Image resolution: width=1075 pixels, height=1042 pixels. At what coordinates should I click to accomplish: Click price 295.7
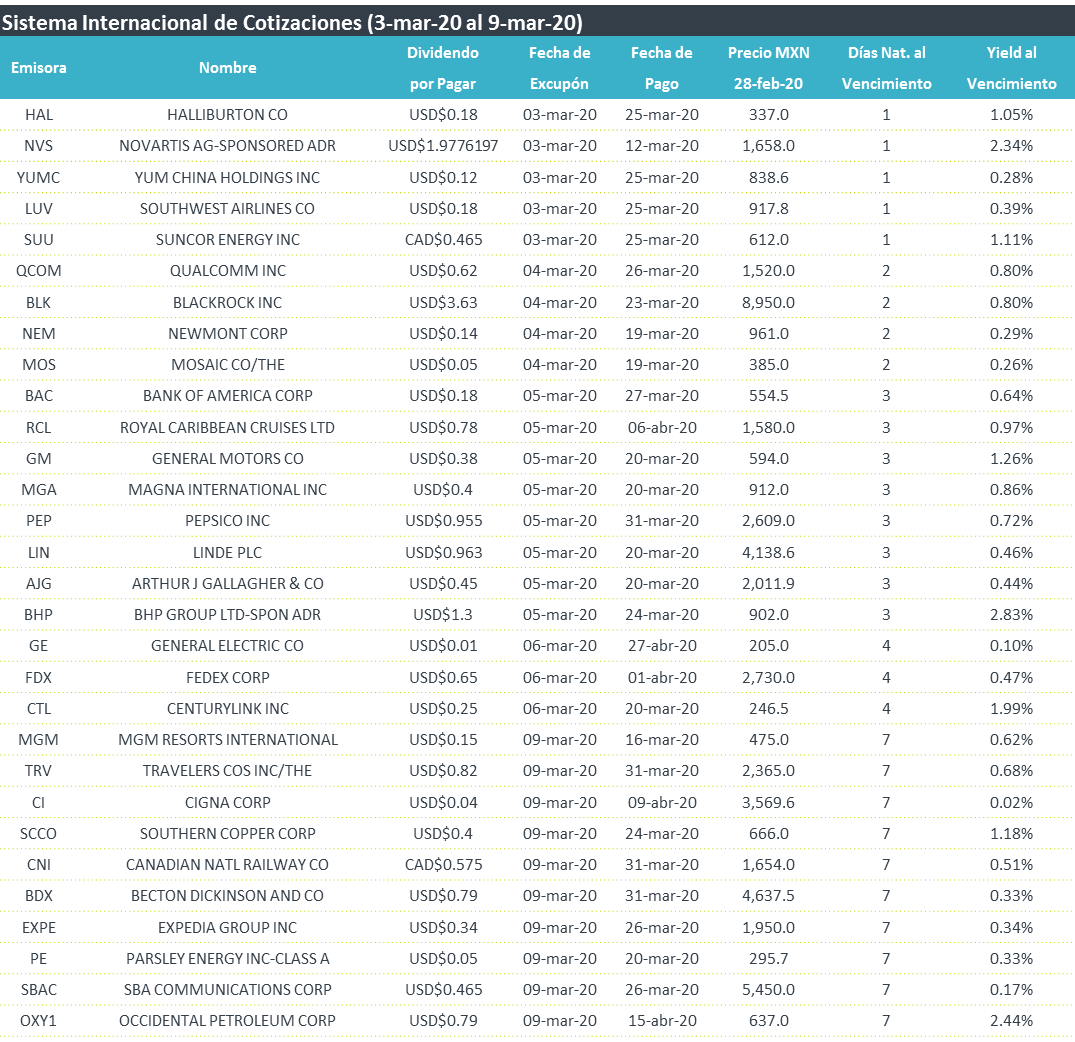769,959
